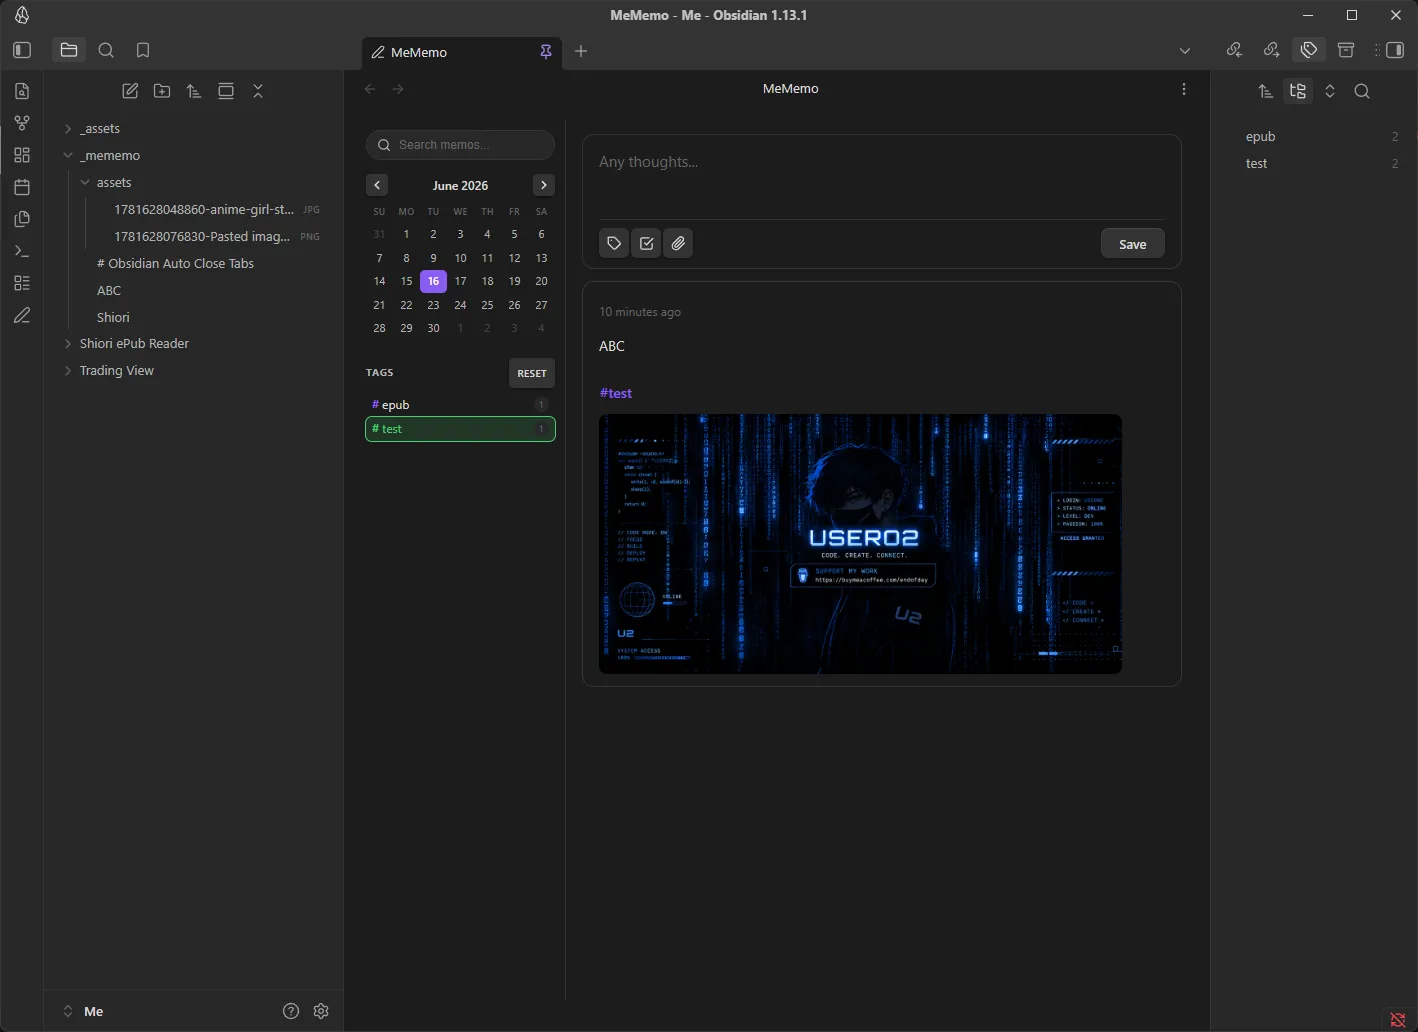This screenshot has width=1418, height=1032.
Task: Collapse all folders icon in explorer
Action: [258, 91]
